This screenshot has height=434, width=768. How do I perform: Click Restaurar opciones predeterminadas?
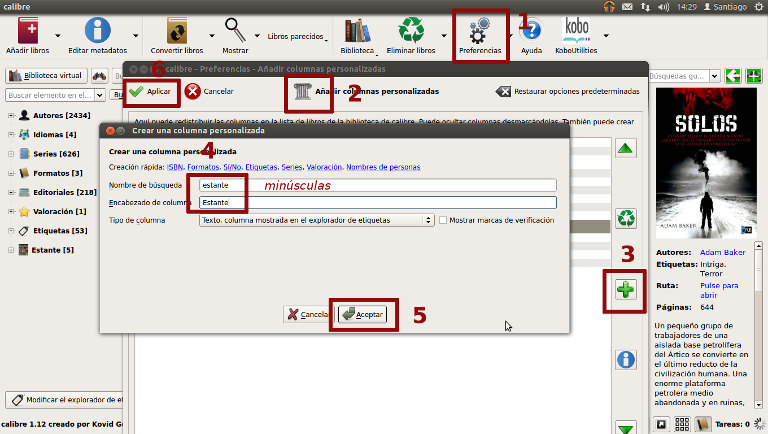pyautogui.click(x=568, y=91)
